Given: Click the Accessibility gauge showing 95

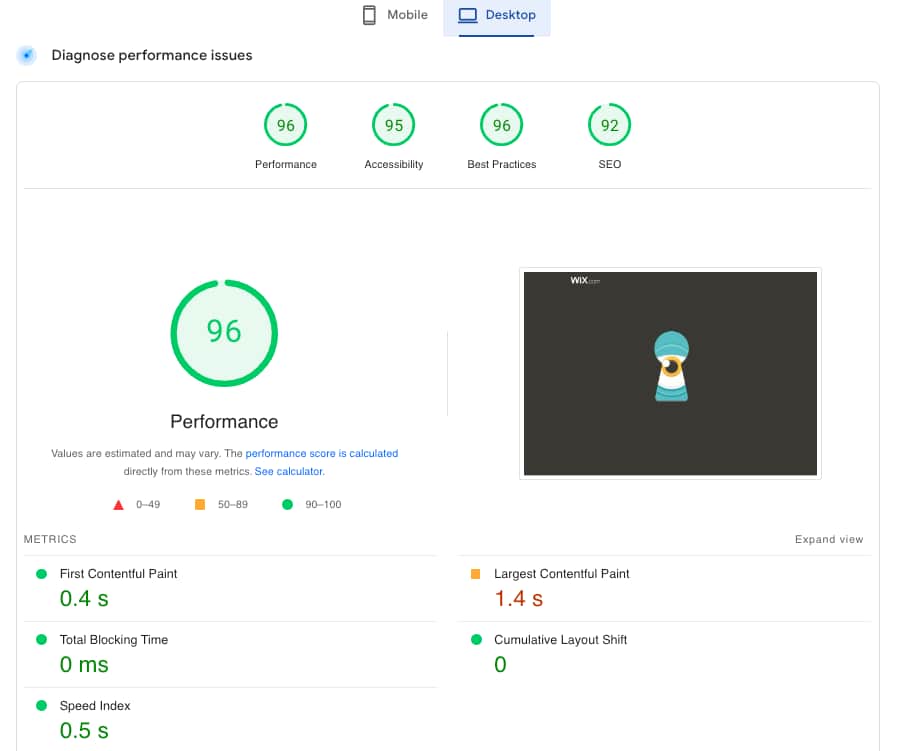Looking at the screenshot, I should coord(393,124).
